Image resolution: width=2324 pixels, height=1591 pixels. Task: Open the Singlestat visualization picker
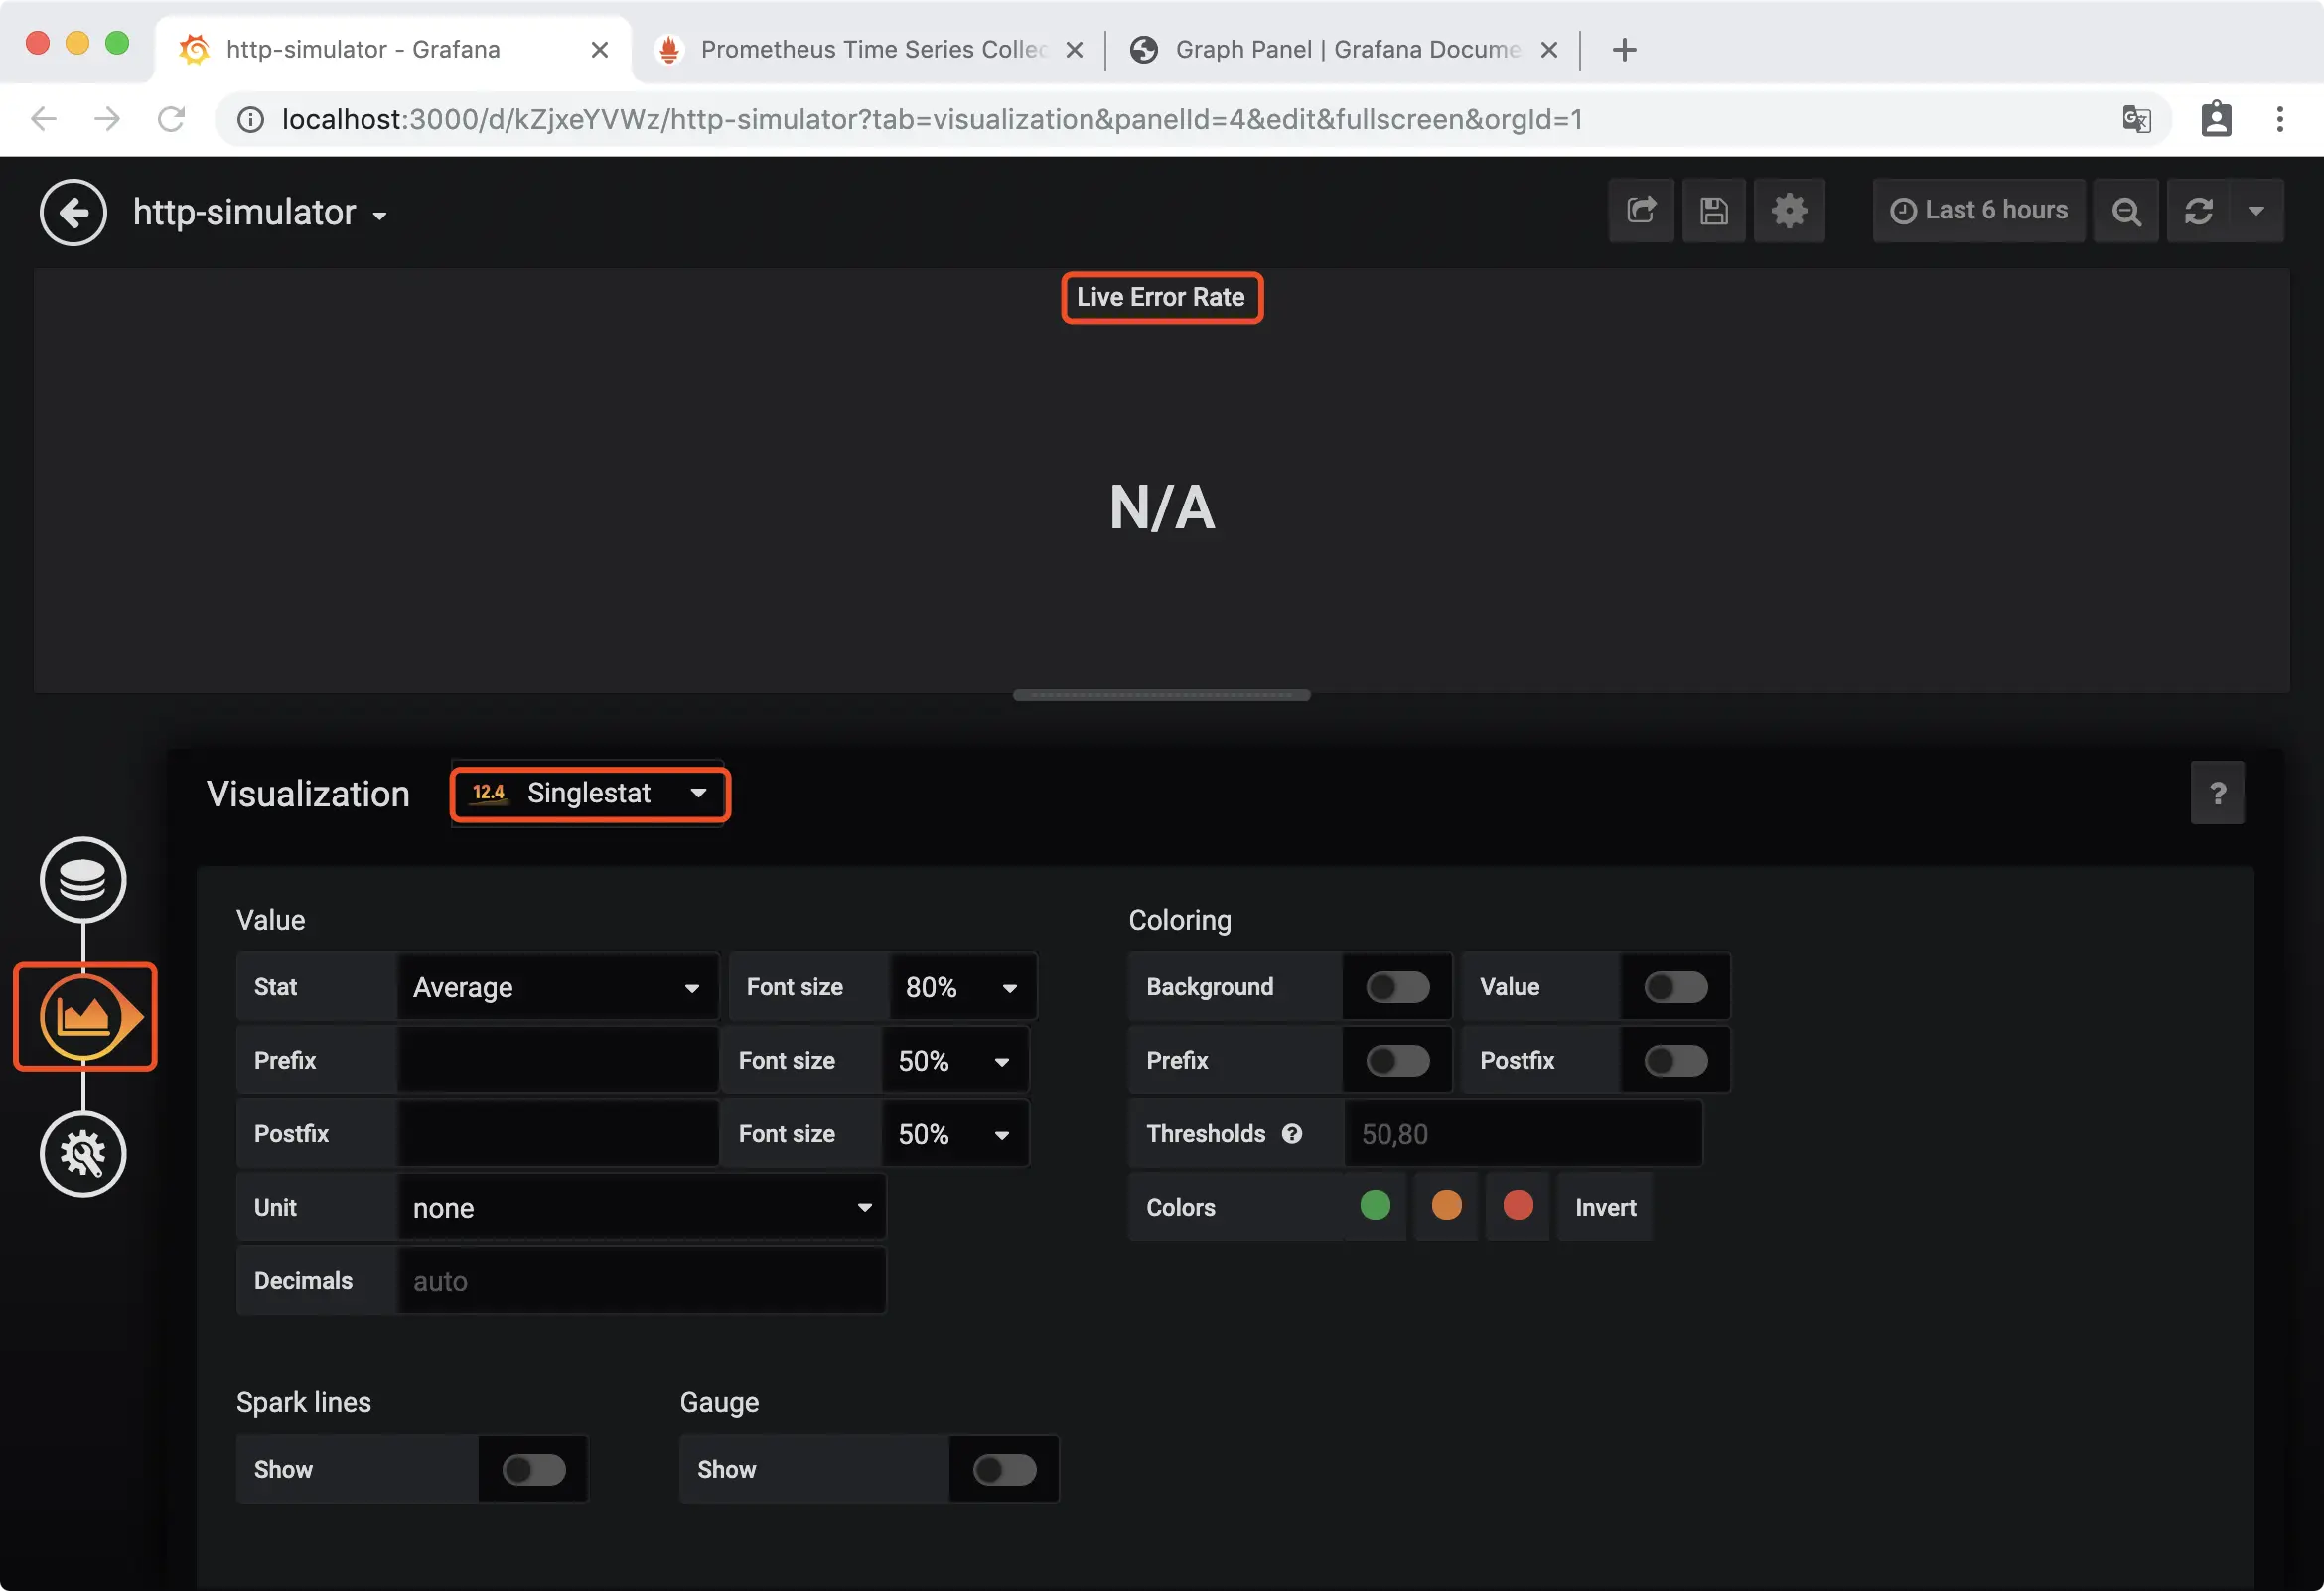coord(590,793)
